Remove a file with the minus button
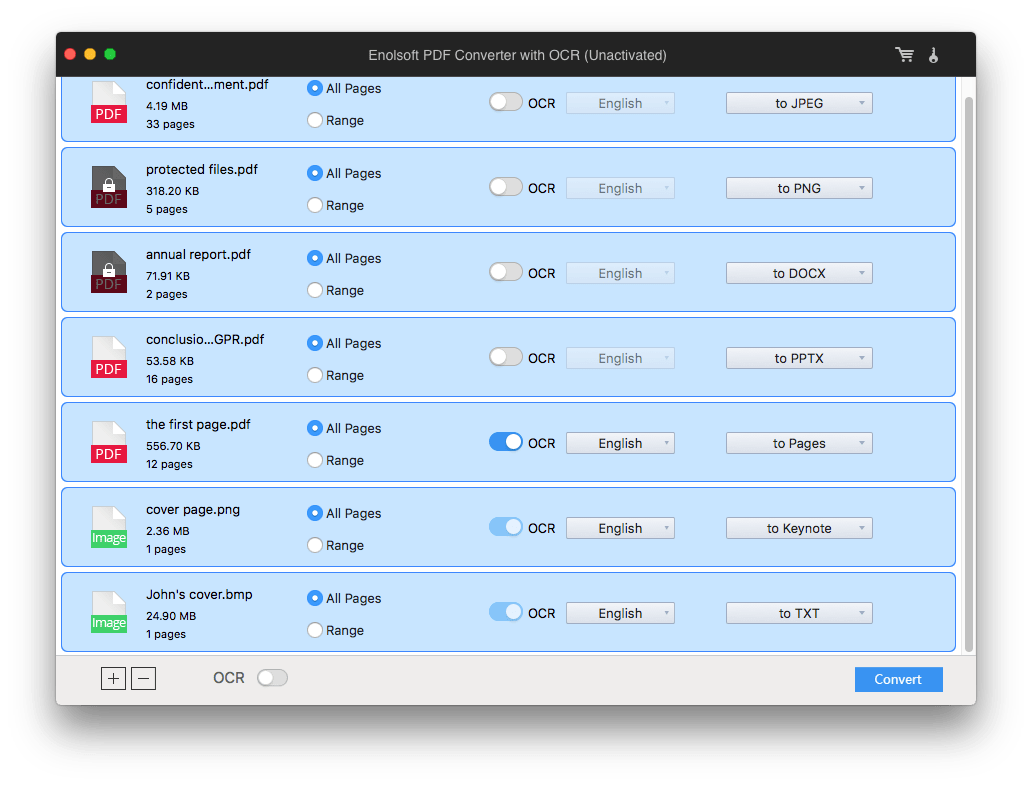 pos(143,678)
